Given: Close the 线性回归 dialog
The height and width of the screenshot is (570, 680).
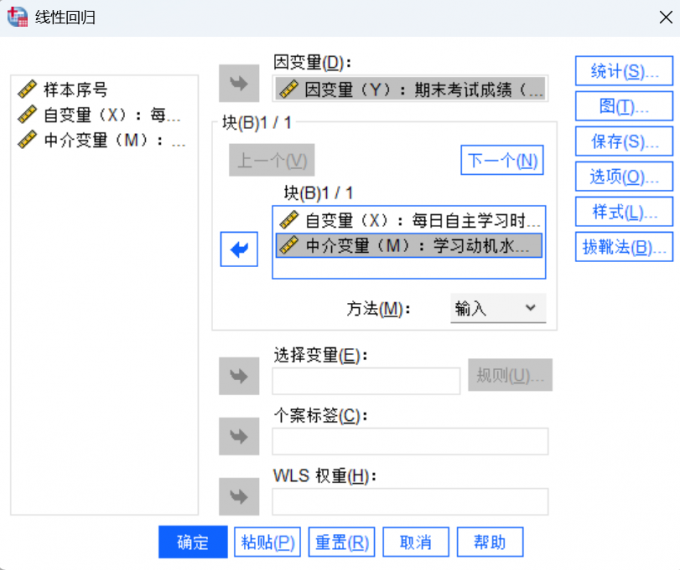Looking at the screenshot, I should [666, 17].
